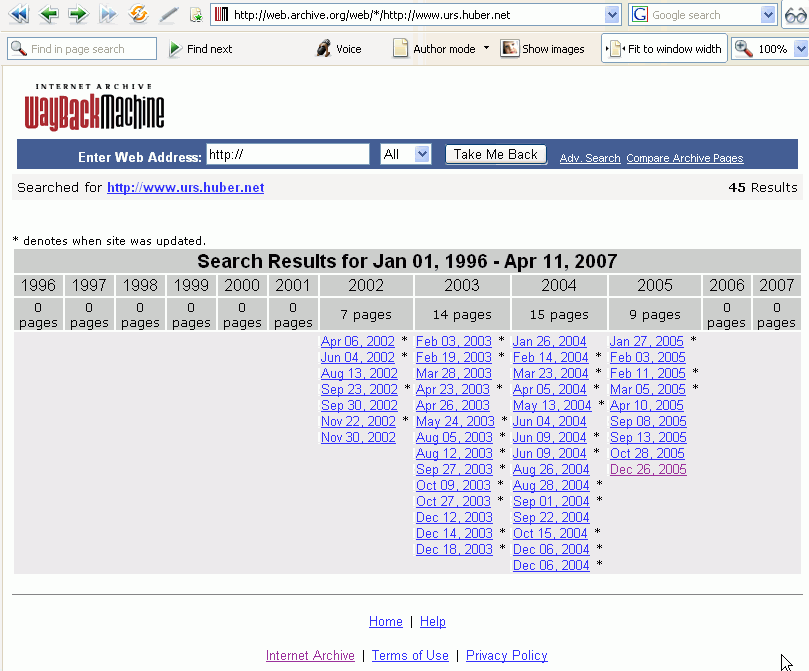Open Author mode dropdown arrow
This screenshot has height=671, width=809.
click(486, 48)
